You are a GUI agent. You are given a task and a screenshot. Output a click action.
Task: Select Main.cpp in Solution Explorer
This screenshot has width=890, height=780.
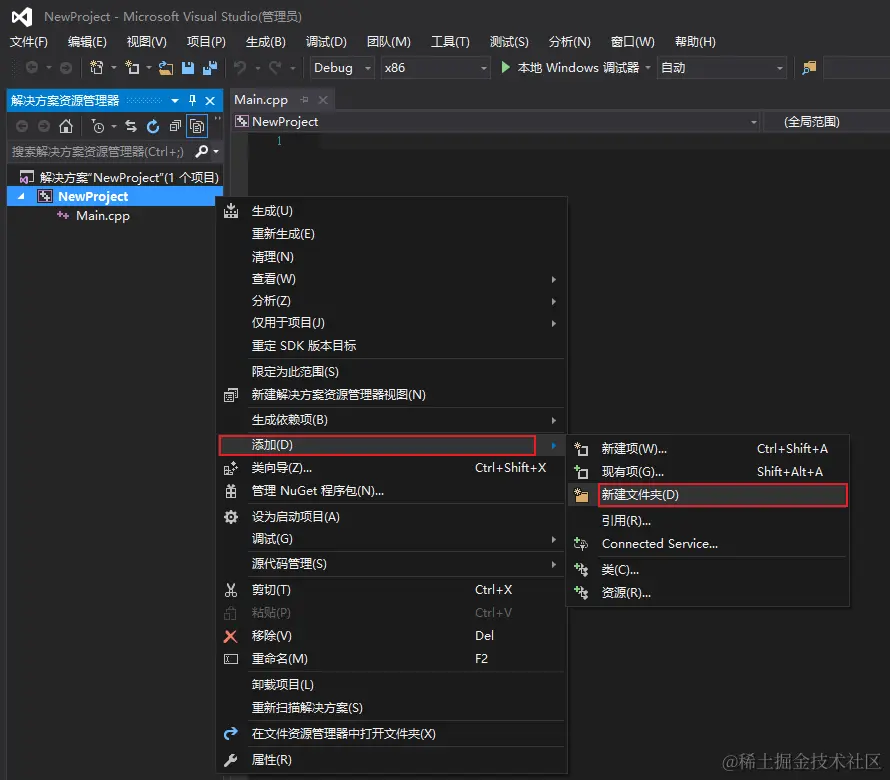103,216
